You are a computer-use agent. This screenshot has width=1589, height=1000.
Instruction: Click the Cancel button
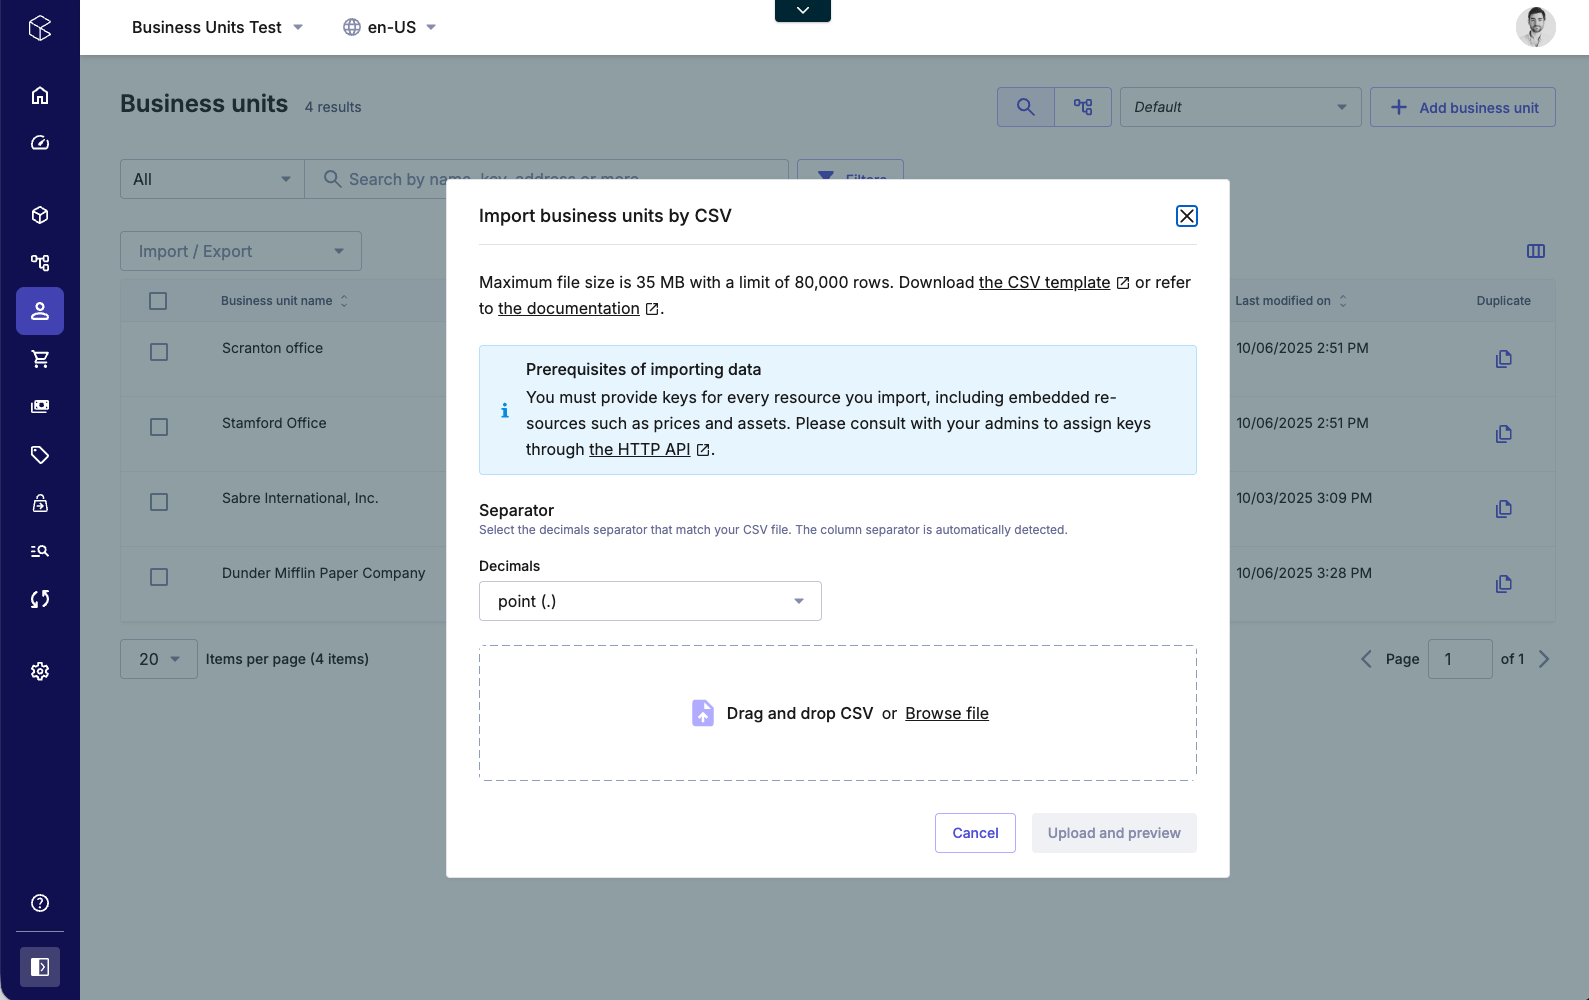tap(975, 833)
